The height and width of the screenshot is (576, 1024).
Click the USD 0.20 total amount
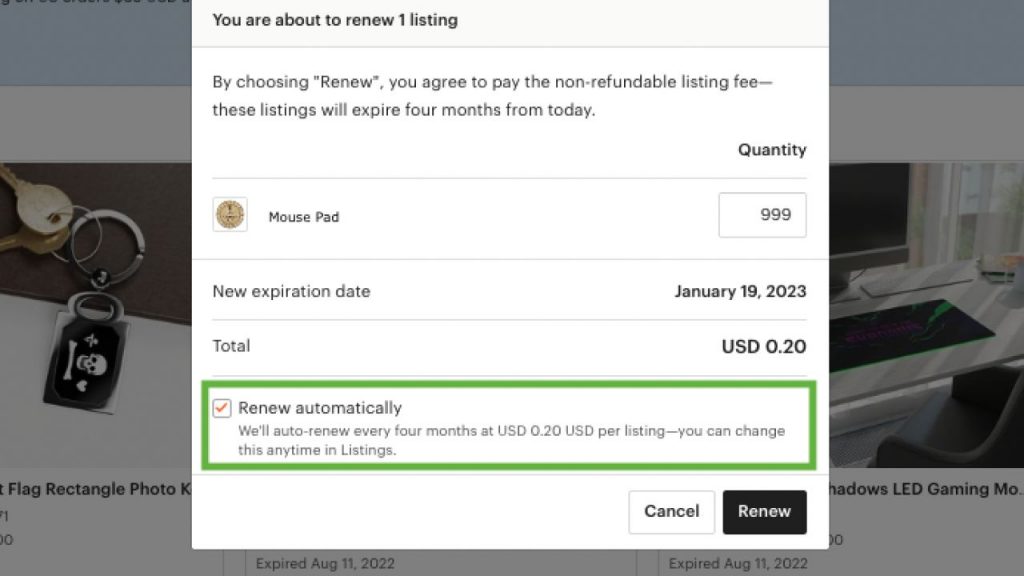click(x=763, y=347)
